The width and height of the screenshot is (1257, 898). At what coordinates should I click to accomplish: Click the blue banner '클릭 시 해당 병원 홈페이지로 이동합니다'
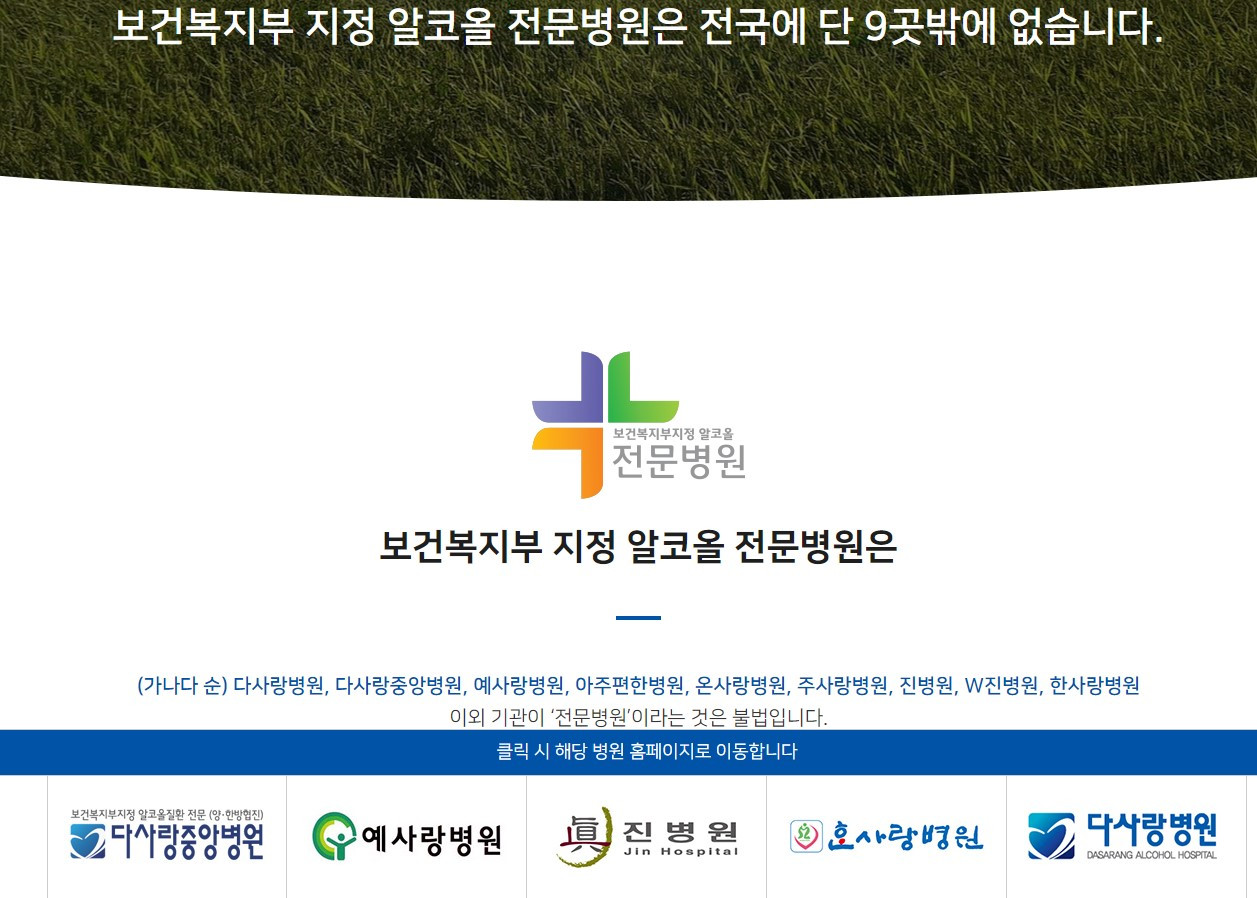[x=628, y=752]
